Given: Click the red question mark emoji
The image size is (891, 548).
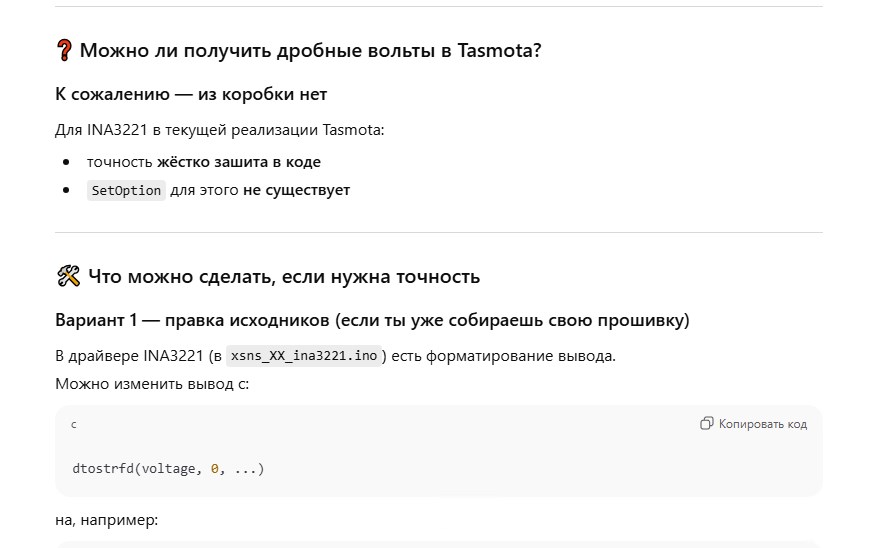Looking at the screenshot, I should click(65, 50).
